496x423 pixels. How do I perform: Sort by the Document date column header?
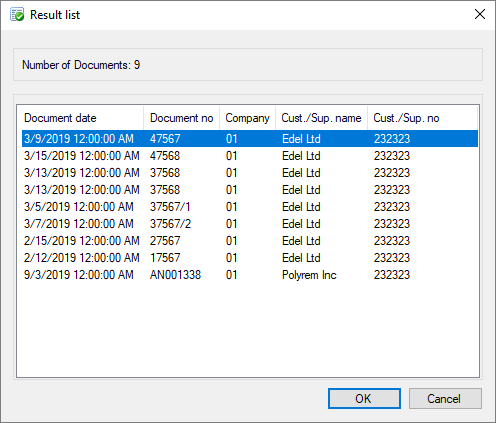80,118
